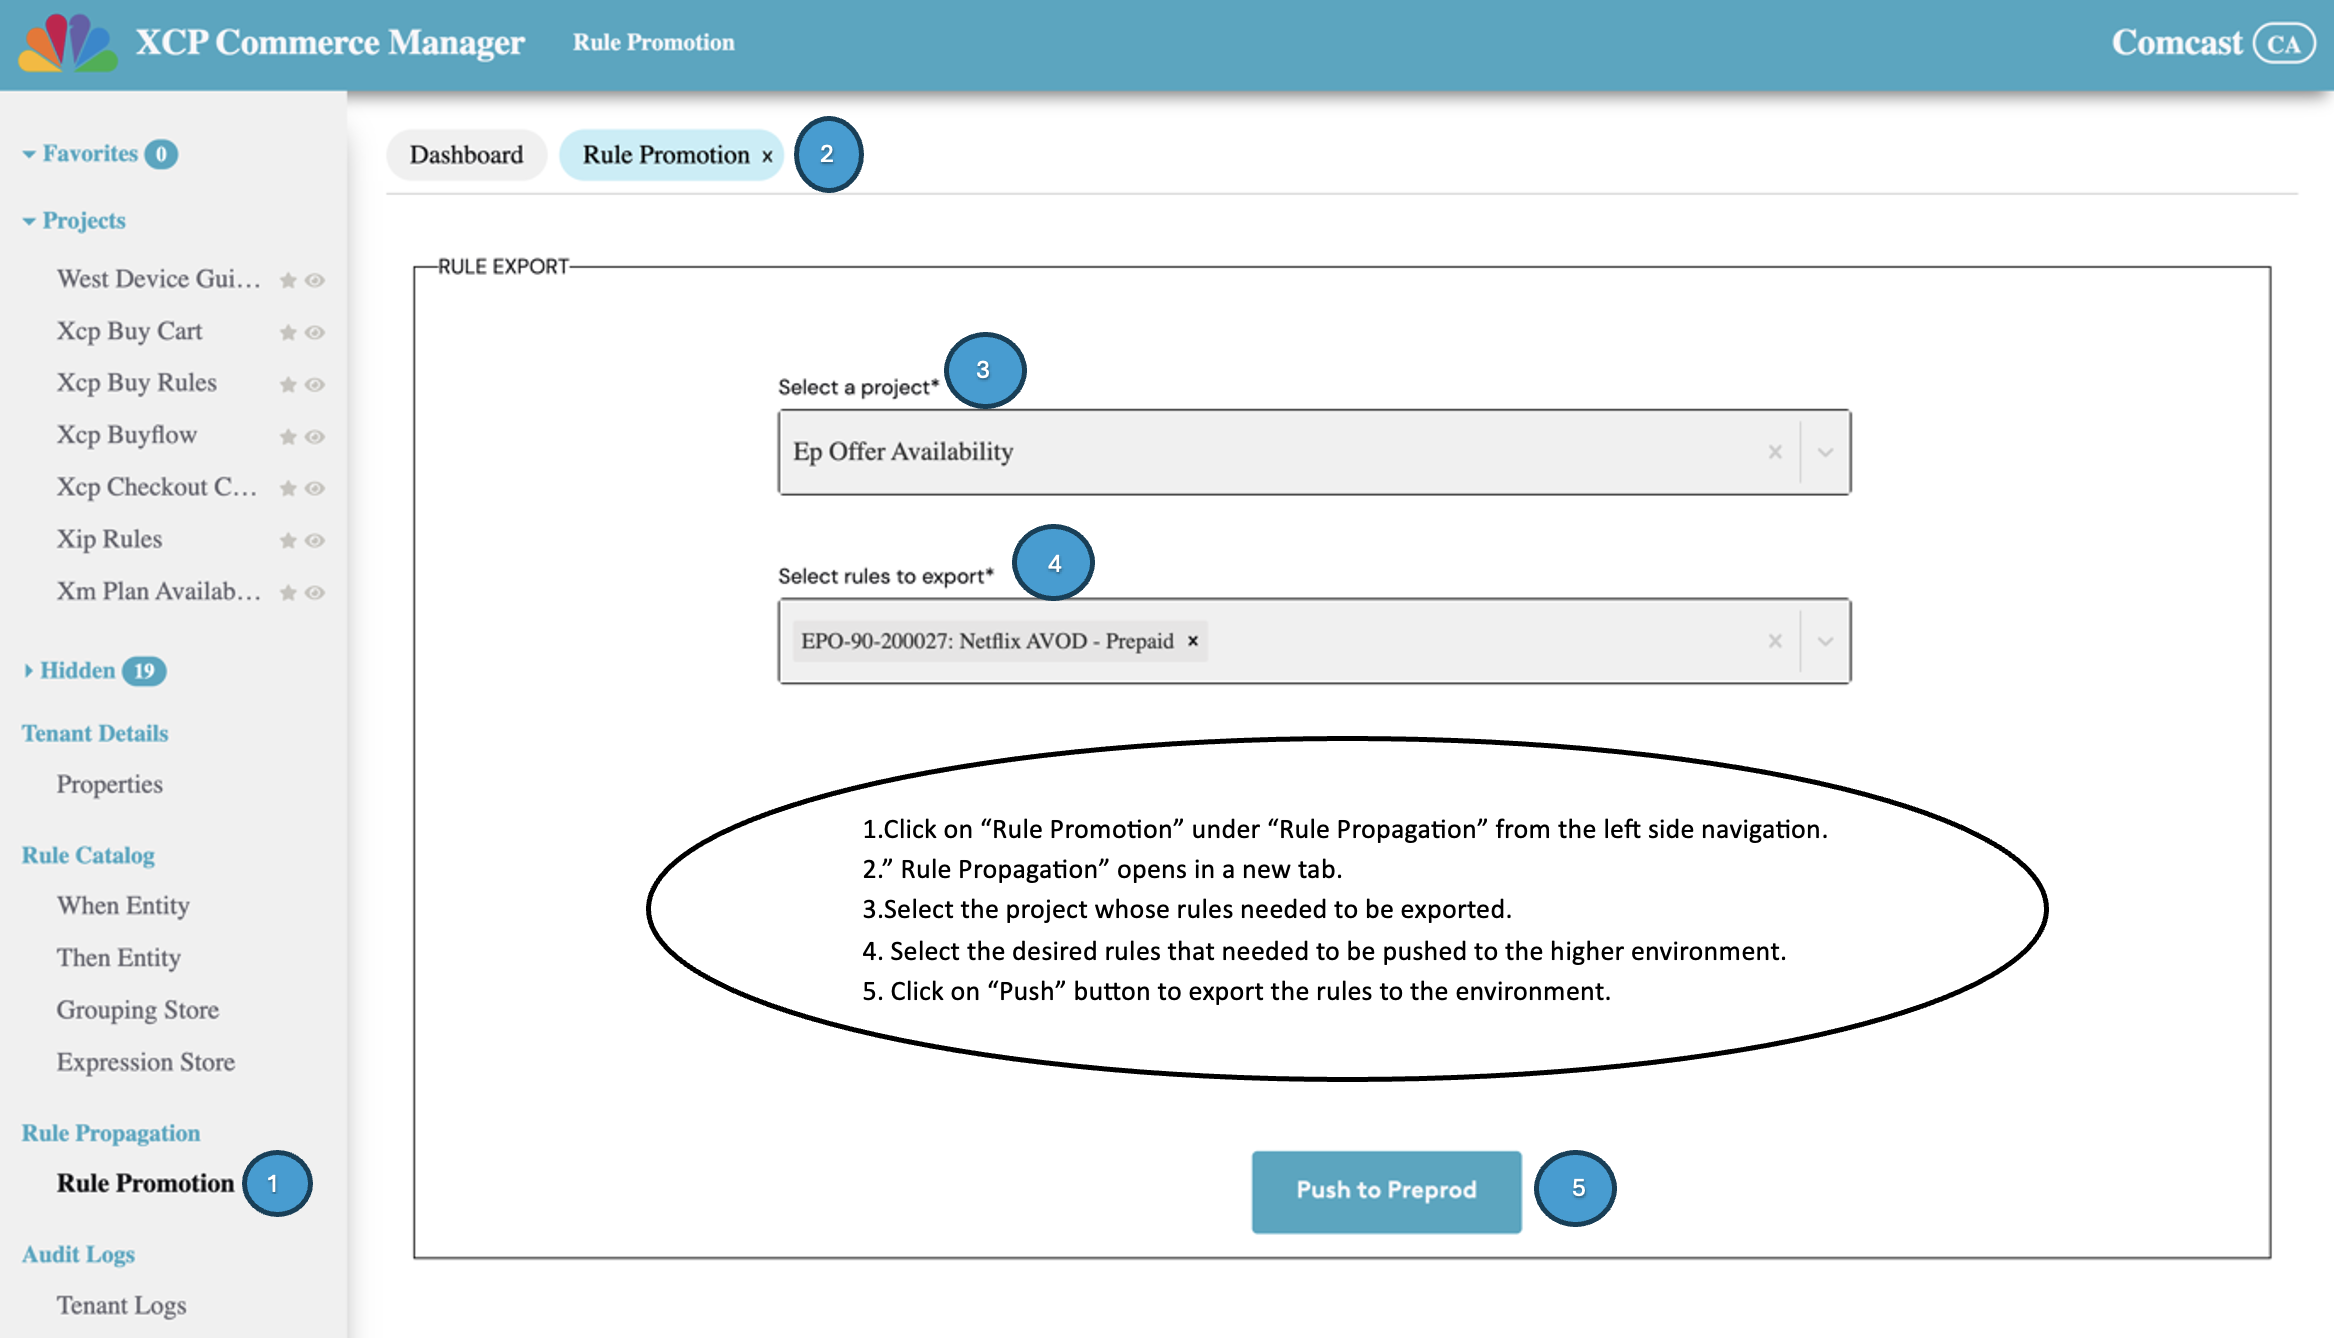Viewport: 2334px width, 1338px height.
Task: Open the Xip Rules project
Action: pyautogui.click(x=109, y=539)
